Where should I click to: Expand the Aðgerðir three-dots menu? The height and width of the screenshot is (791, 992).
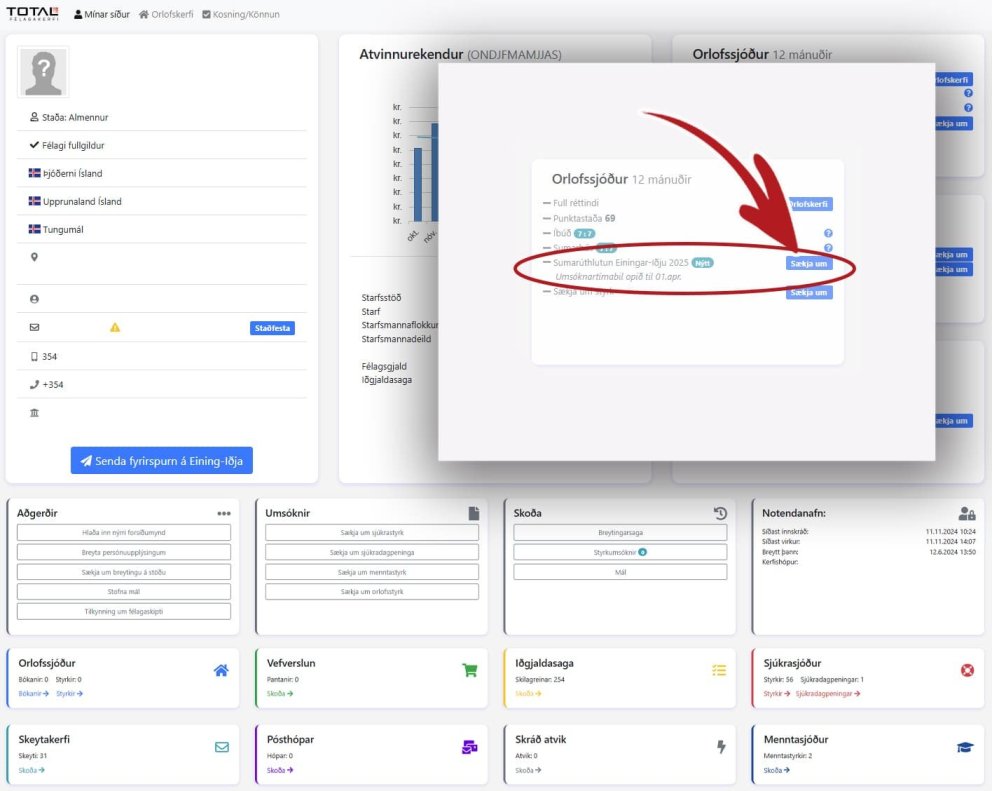pyautogui.click(x=224, y=513)
